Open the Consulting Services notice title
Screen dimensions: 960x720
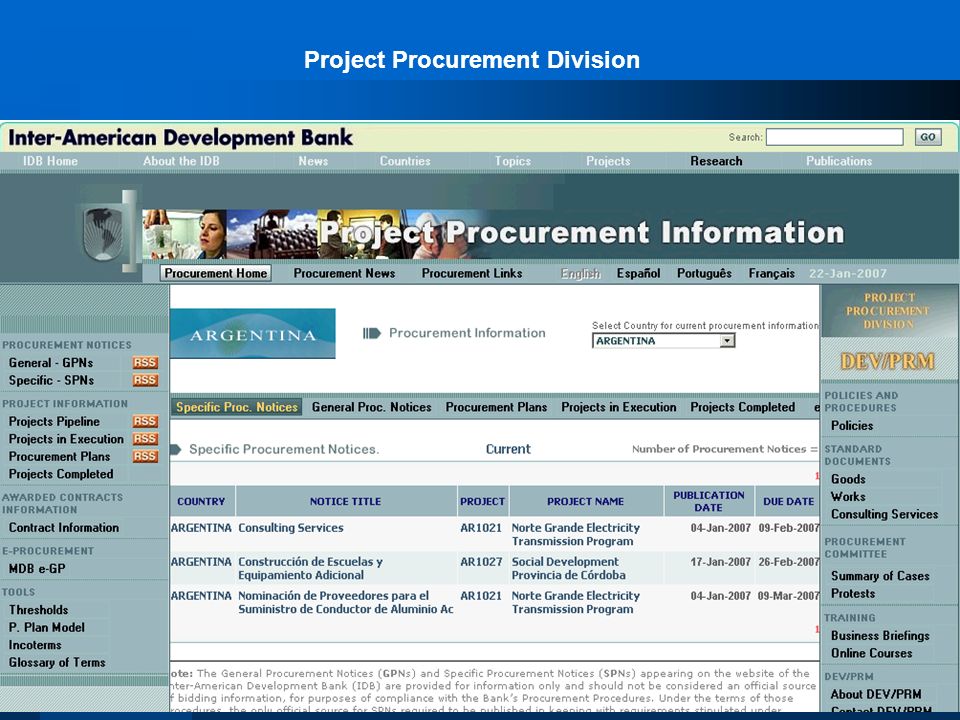click(291, 528)
